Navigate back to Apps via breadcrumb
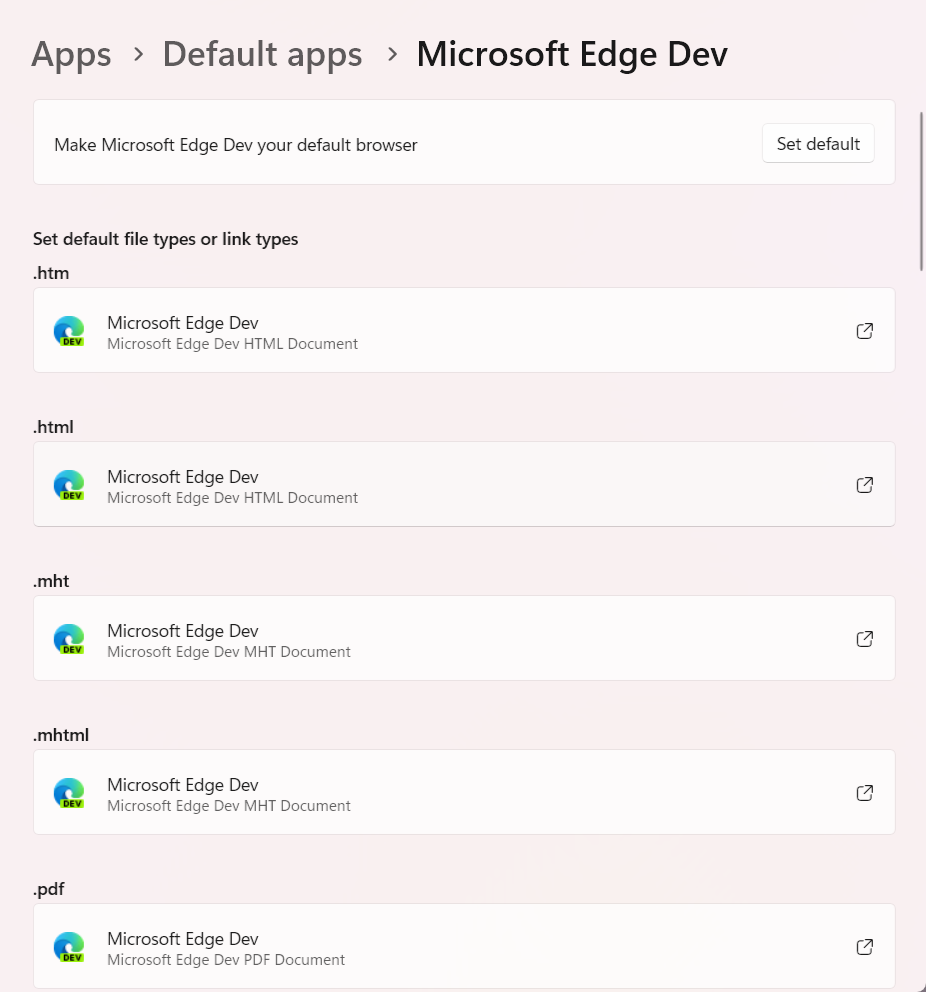Screen dimensions: 926x992 coord(70,55)
